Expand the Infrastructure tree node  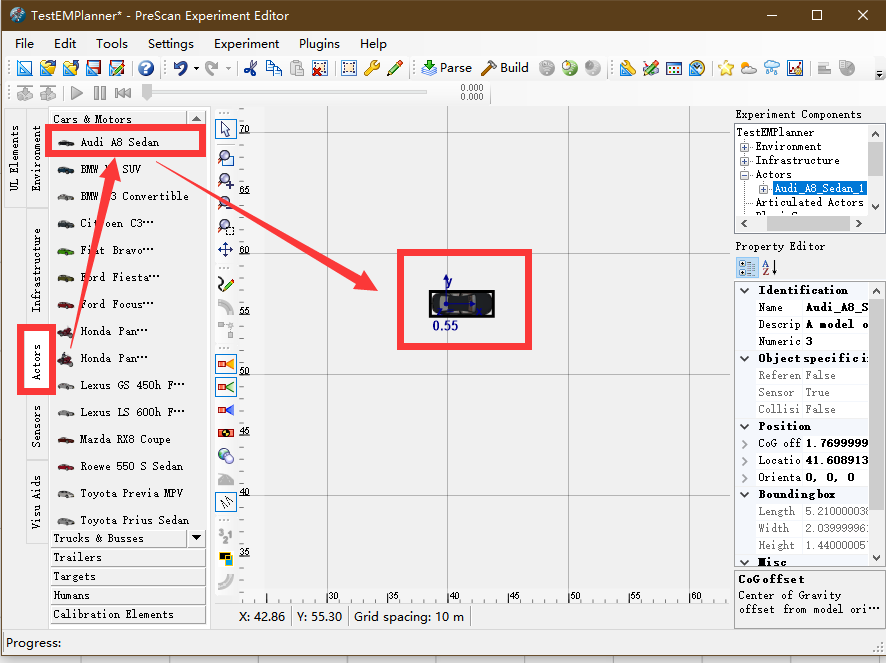click(x=745, y=161)
